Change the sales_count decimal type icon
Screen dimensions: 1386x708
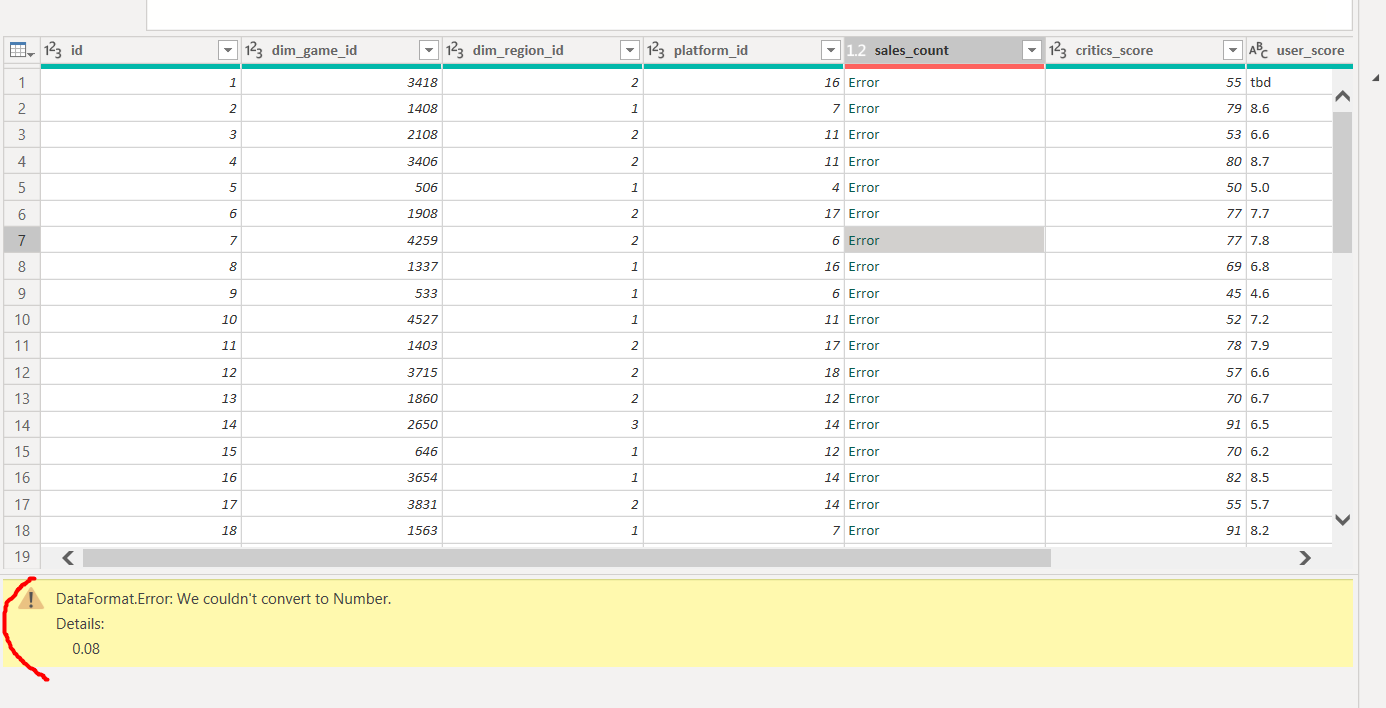point(857,50)
